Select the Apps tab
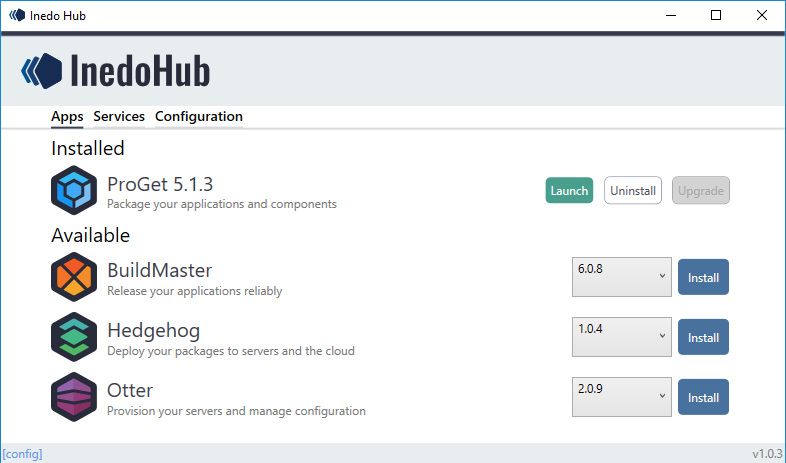 coord(67,117)
